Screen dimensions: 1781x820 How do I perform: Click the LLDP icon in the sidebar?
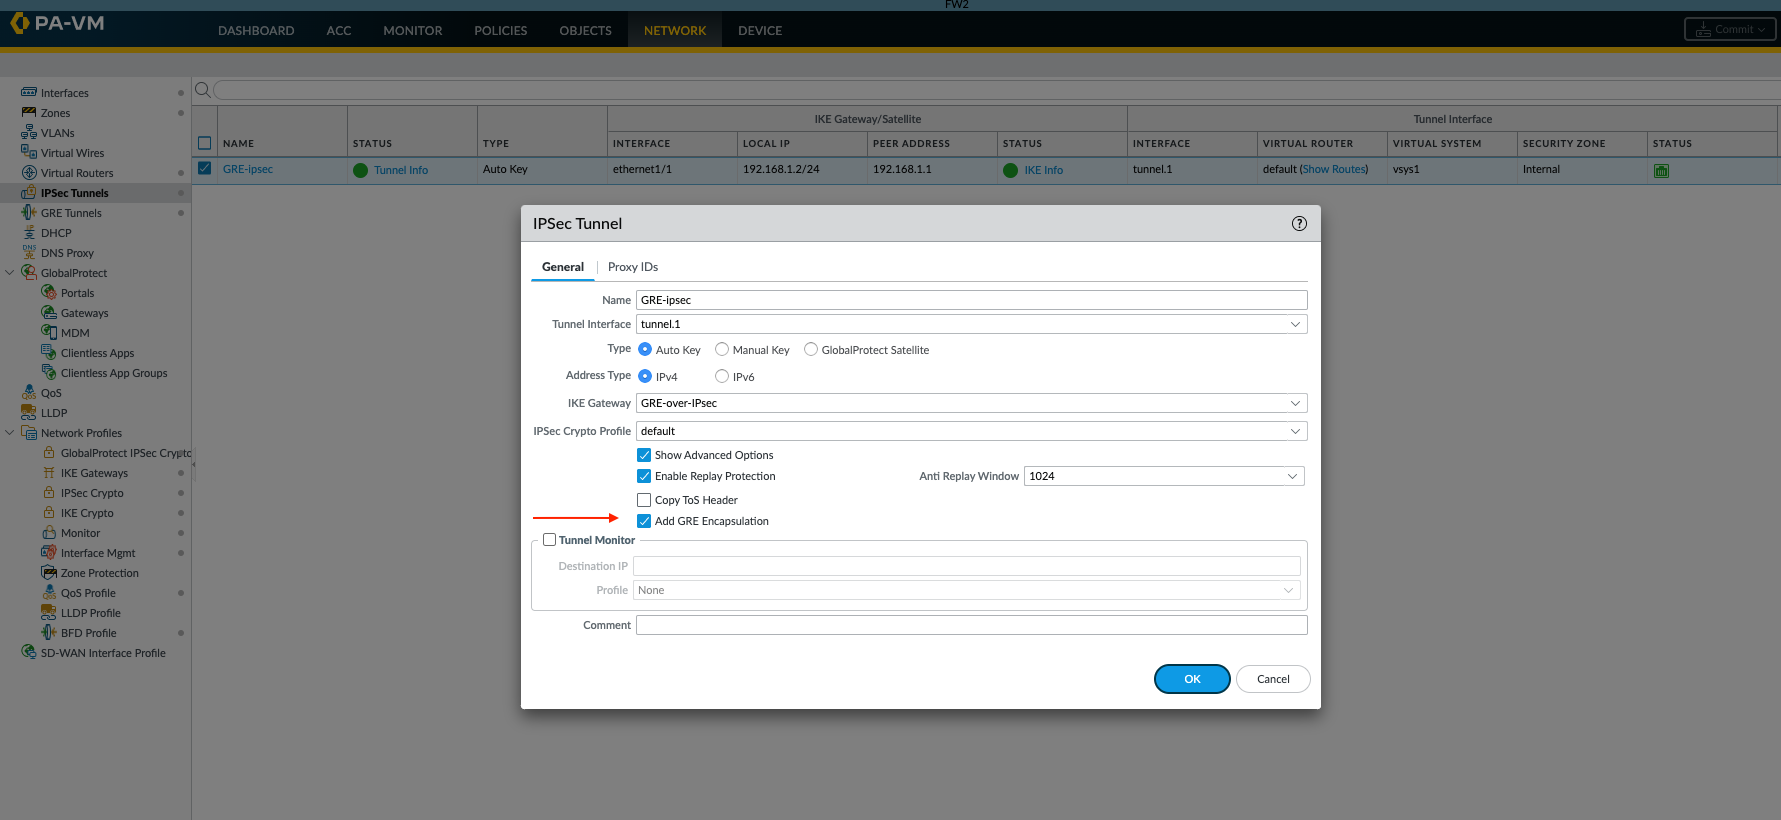29,412
